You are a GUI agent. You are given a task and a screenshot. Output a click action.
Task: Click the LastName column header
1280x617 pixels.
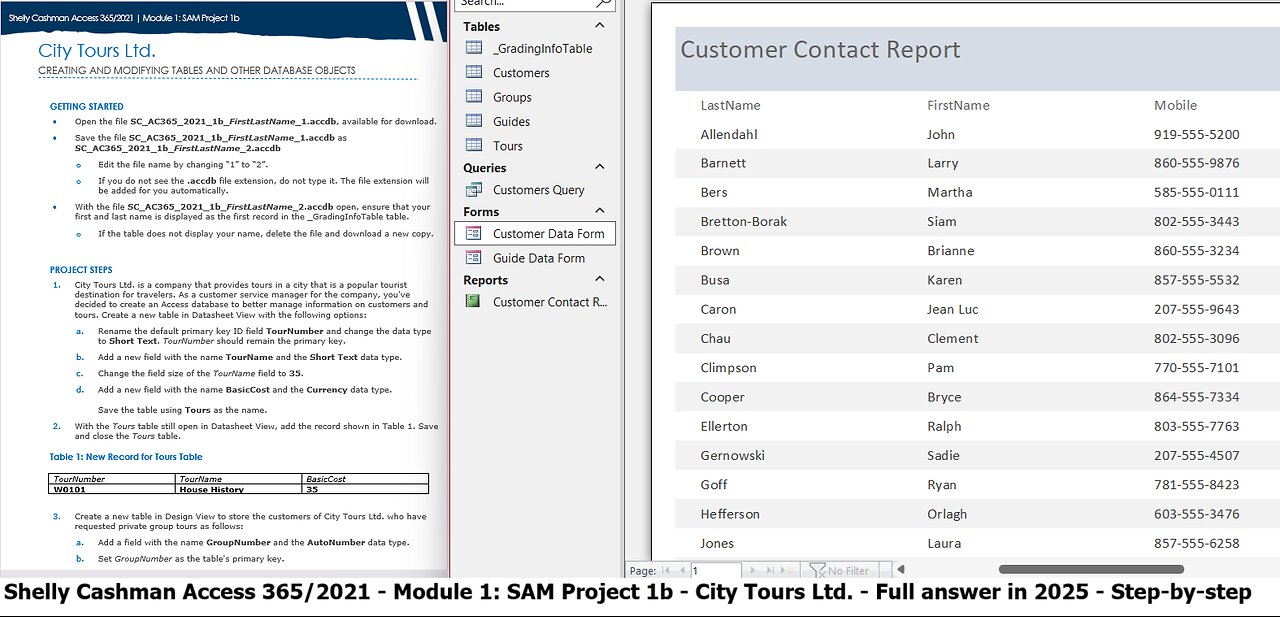(730, 105)
